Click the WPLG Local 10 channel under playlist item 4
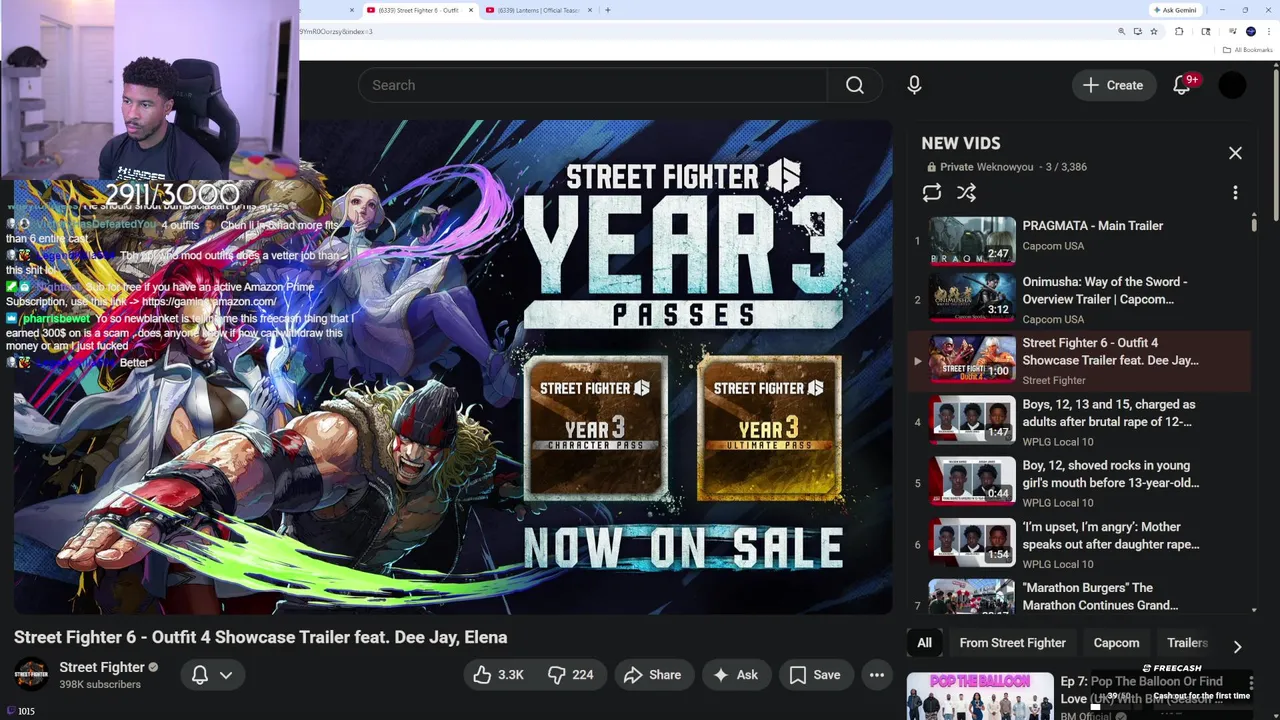The image size is (1280, 720). pyautogui.click(x=1058, y=442)
